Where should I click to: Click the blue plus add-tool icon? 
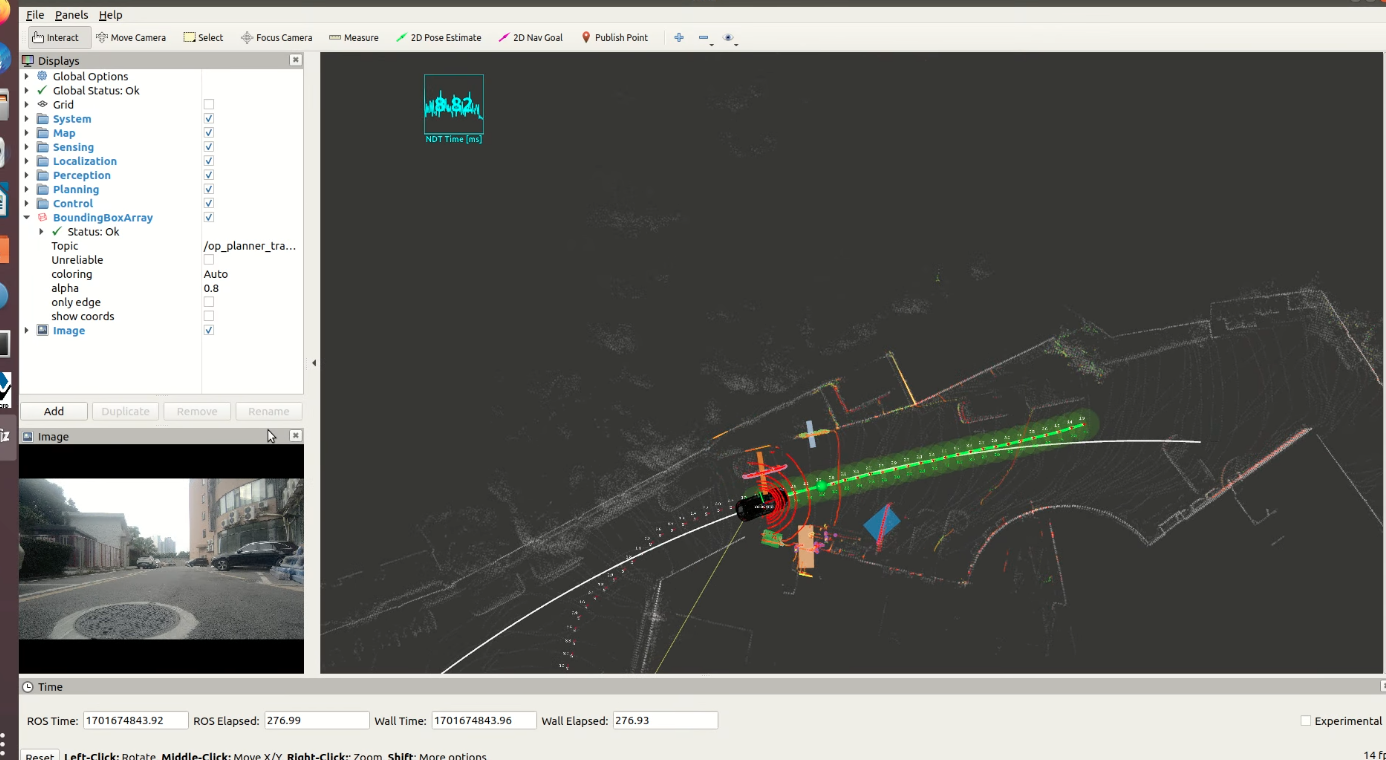point(679,38)
